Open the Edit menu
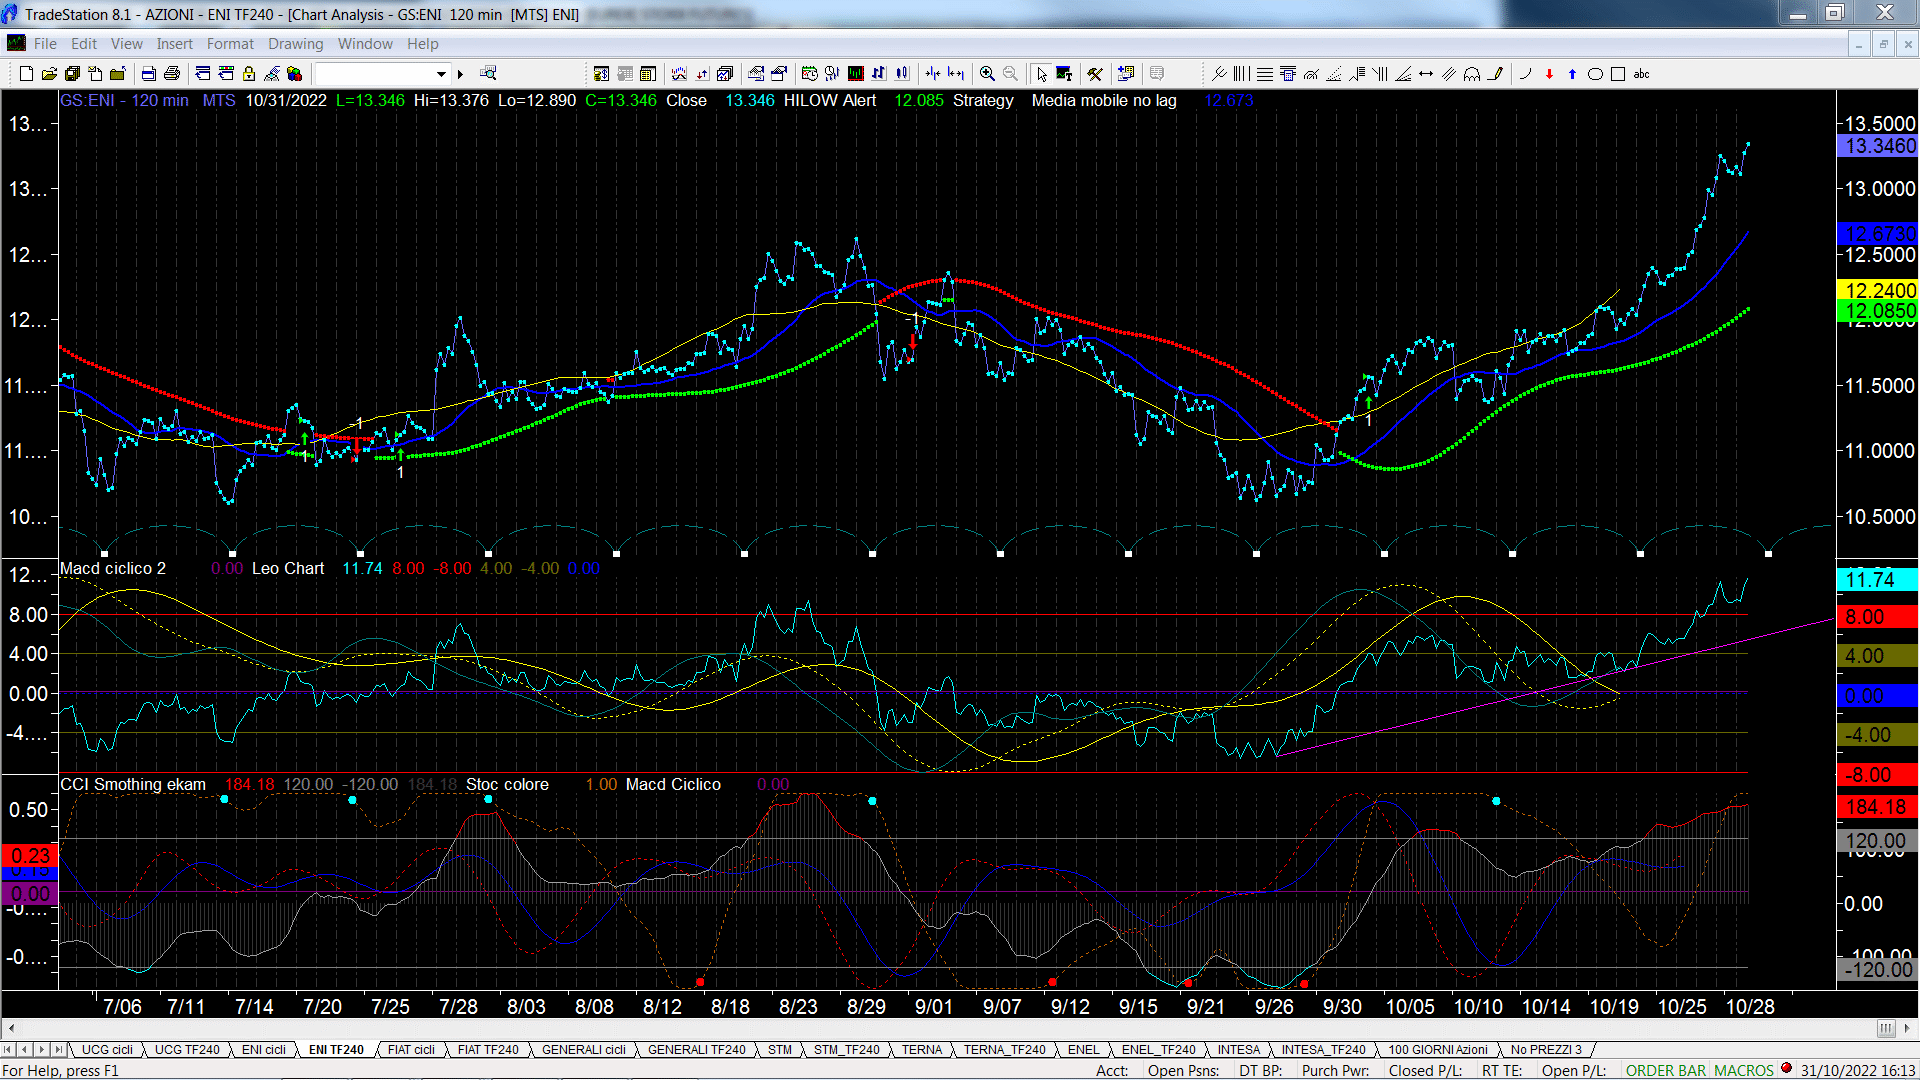This screenshot has height=1080, width=1920. pyautogui.click(x=84, y=44)
